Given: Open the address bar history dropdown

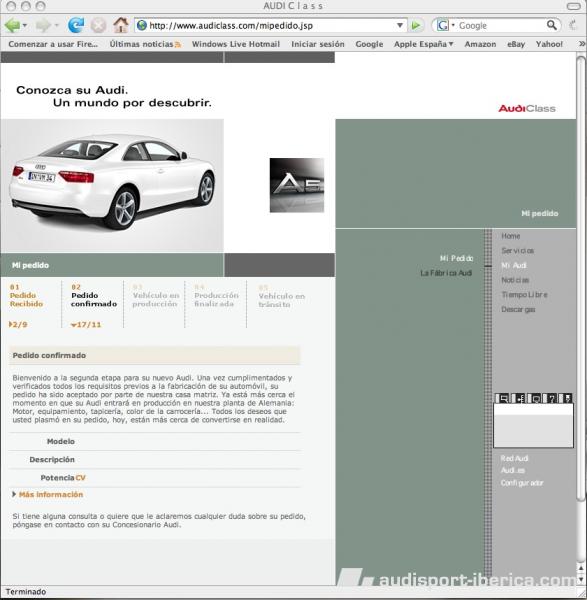Looking at the screenshot, I should pyautogui.click(x=400, y=26).
